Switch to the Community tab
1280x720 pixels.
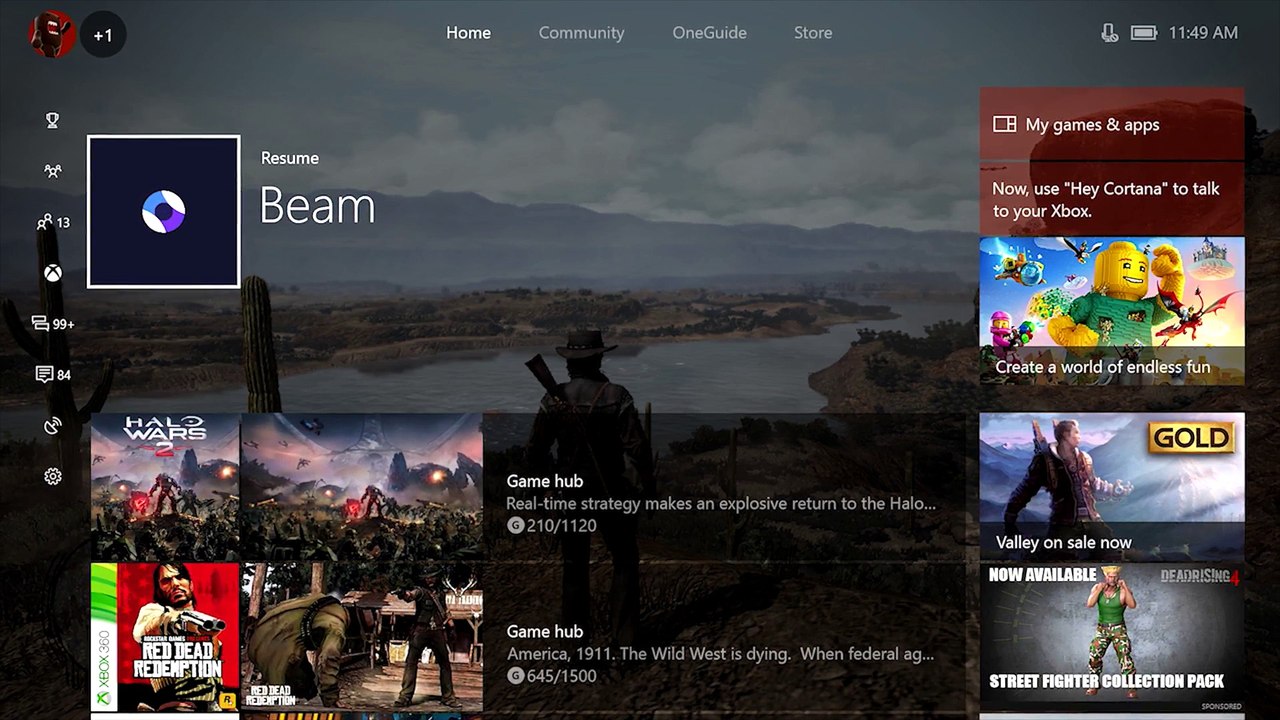click(581, 33)
